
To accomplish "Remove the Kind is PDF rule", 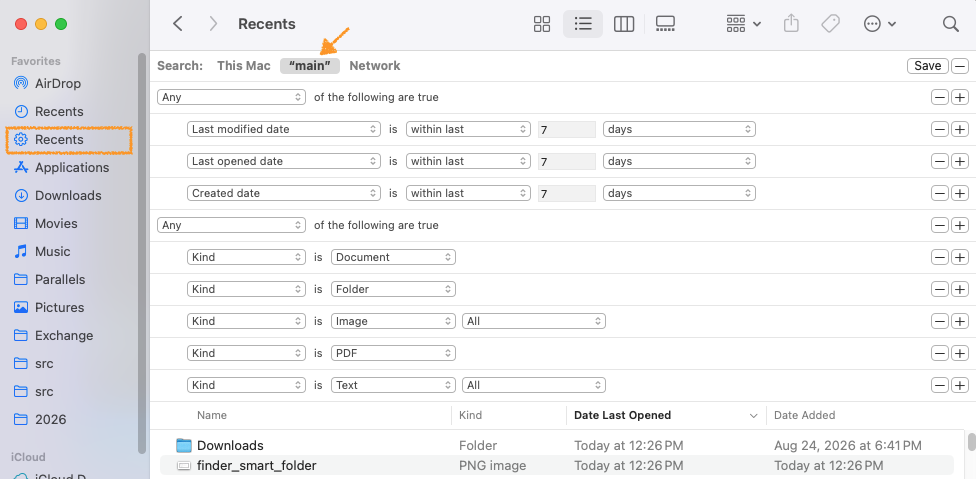I will pyautogui.click(x=940, y=353).
